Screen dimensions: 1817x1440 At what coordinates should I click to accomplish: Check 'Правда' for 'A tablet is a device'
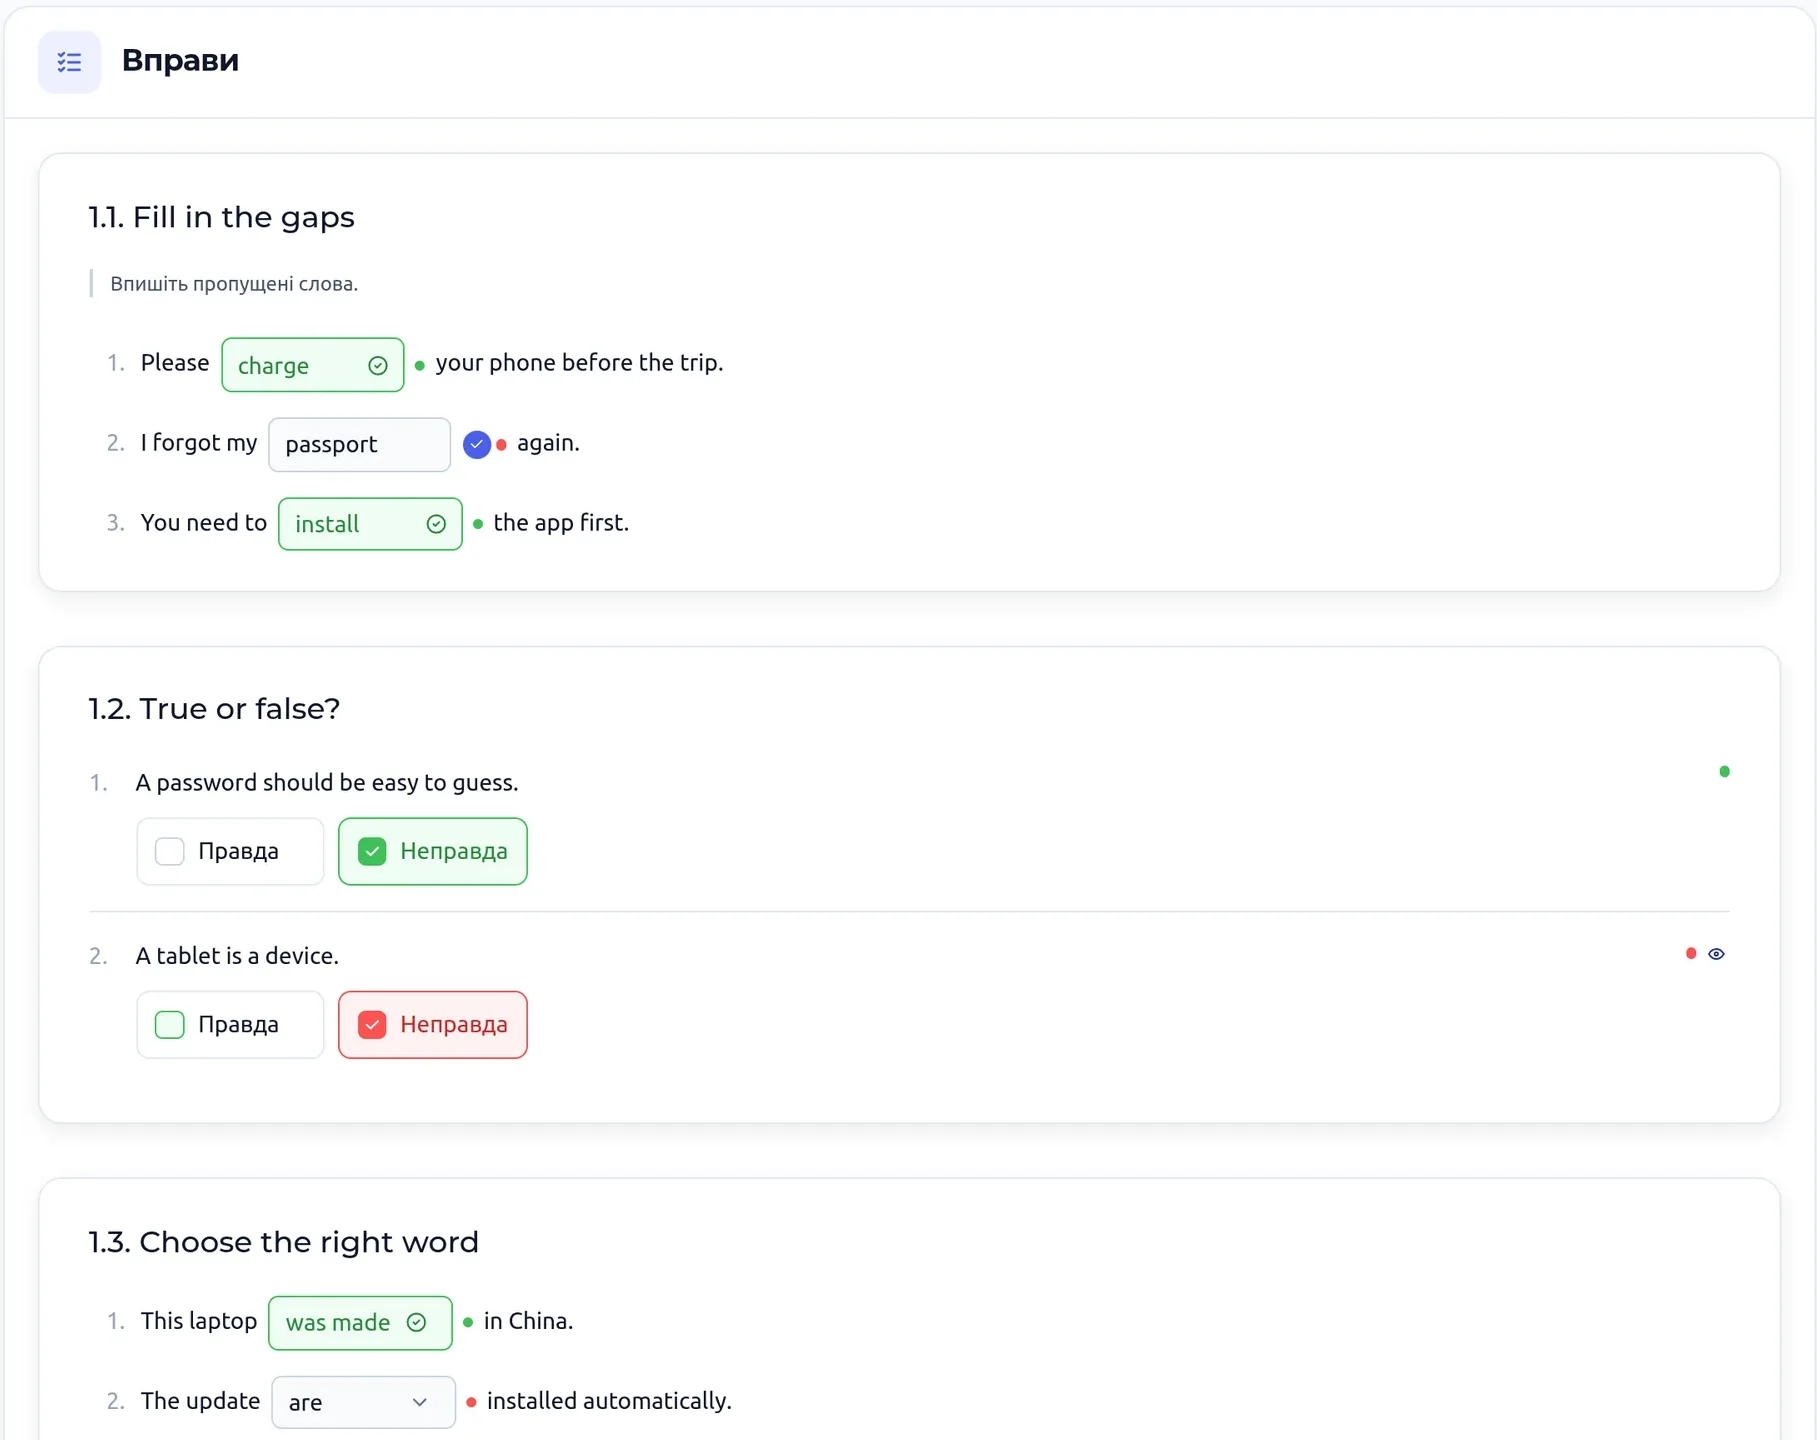click(x=230, y=1024)
